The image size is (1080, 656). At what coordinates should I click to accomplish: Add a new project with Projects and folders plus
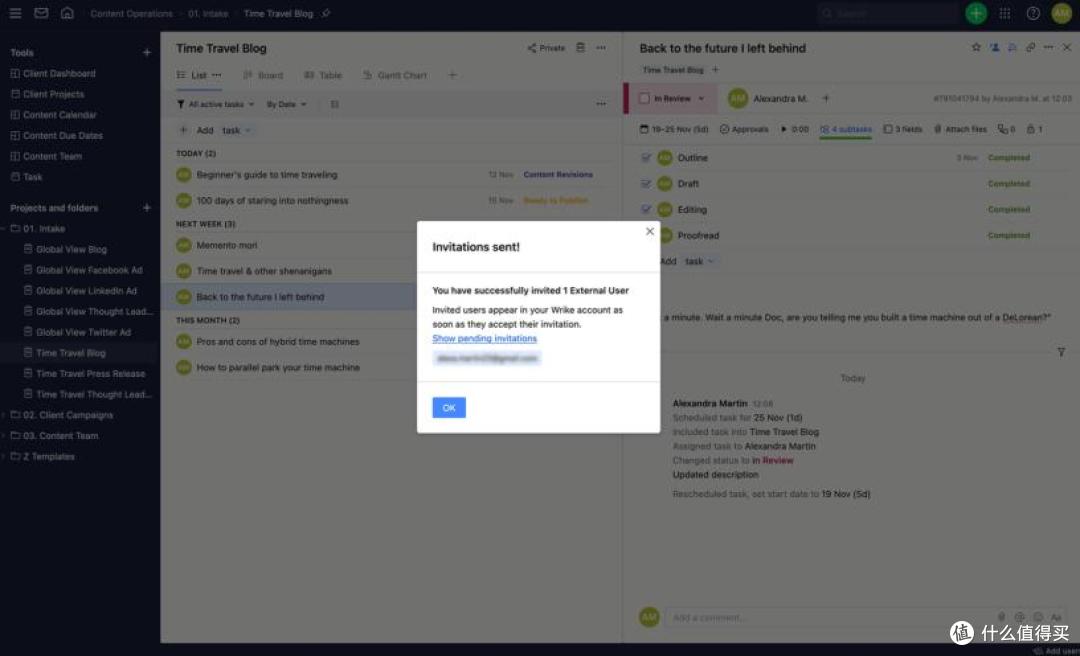pos(146,207)
